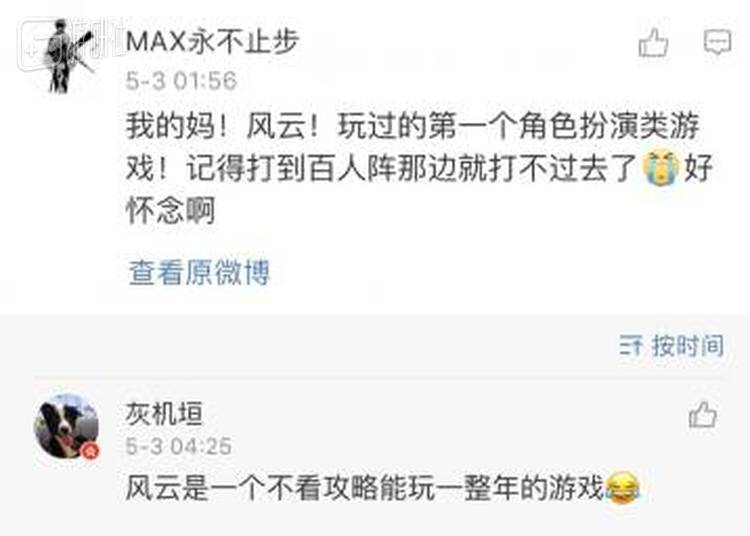
Task: Tap the crying emoji in the top comment
Action: [661, 168]
